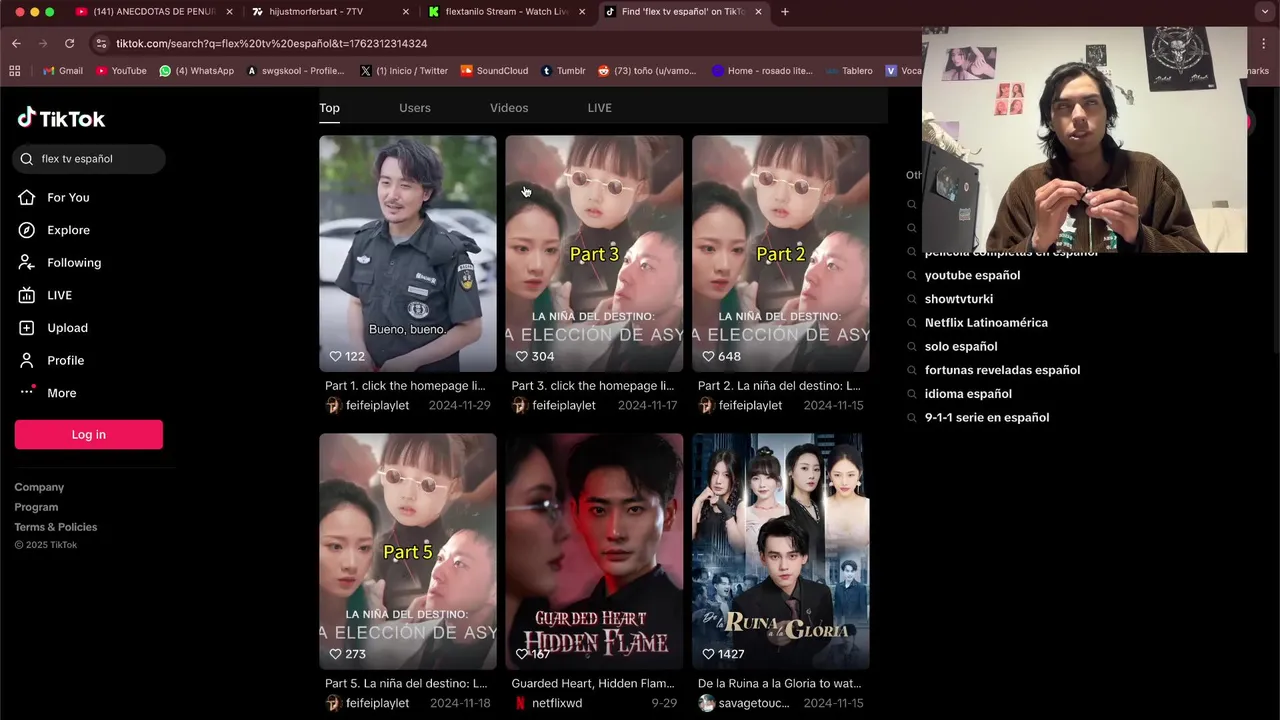Image resolution: width=1280 pixels, height=720 pixels.
Task: Open the Twitter Inicio bookmark
Action: [x=404, y=71]
